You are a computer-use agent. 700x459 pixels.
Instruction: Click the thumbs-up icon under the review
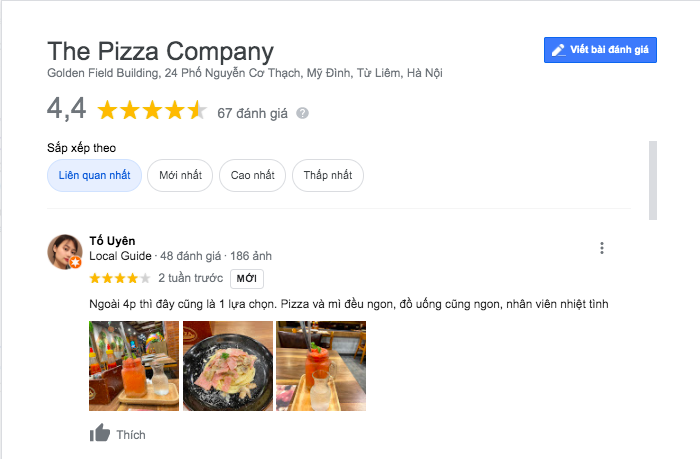click(x=100, y=433)
